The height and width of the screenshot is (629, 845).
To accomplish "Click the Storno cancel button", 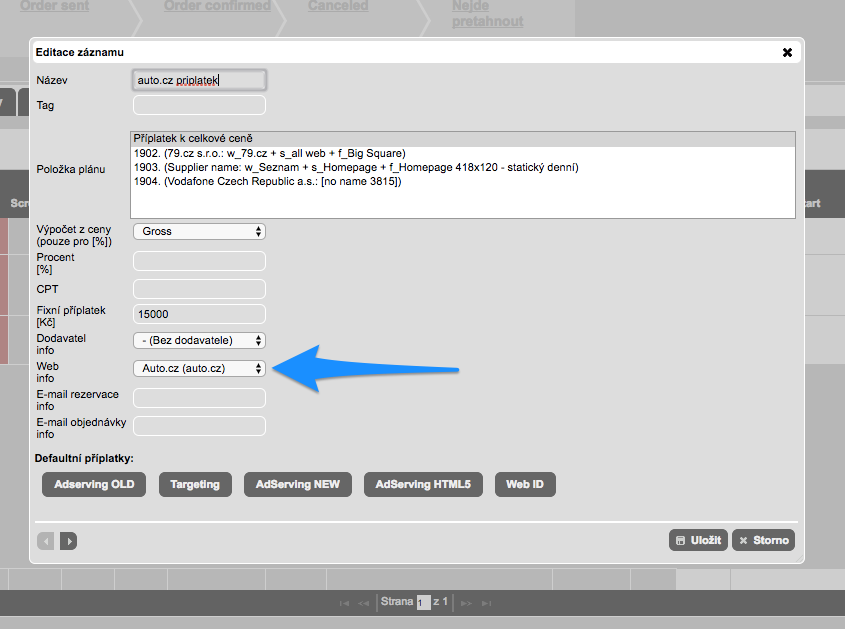I will click(763, 540).
